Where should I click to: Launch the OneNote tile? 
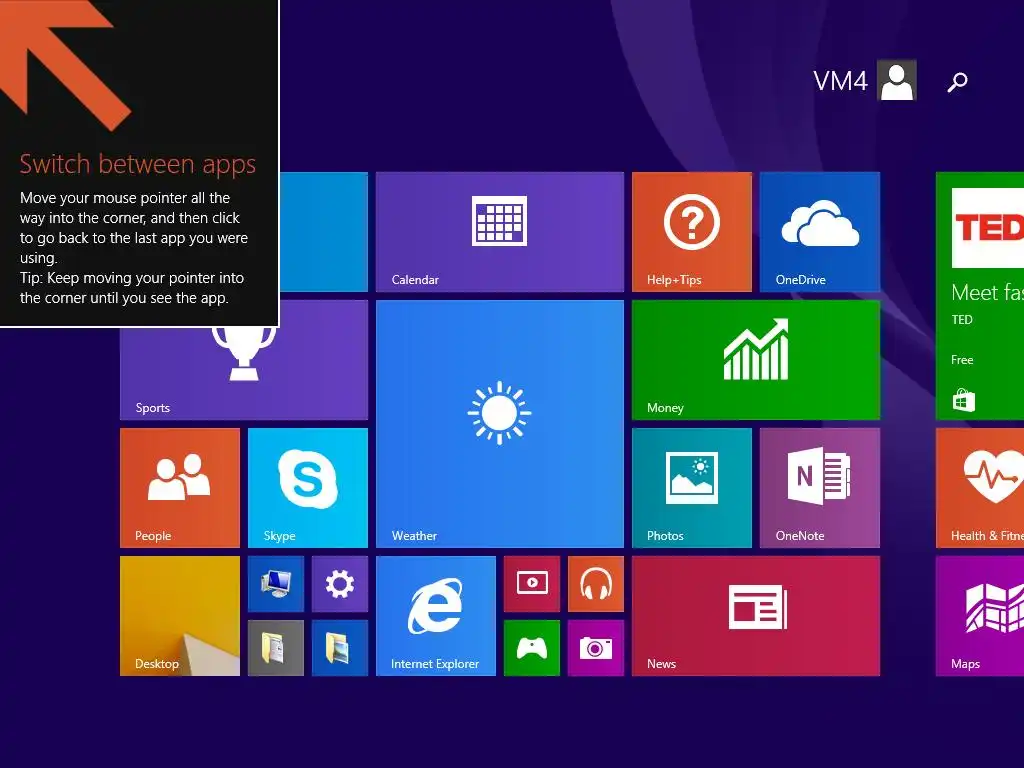(x=820, y=488)
